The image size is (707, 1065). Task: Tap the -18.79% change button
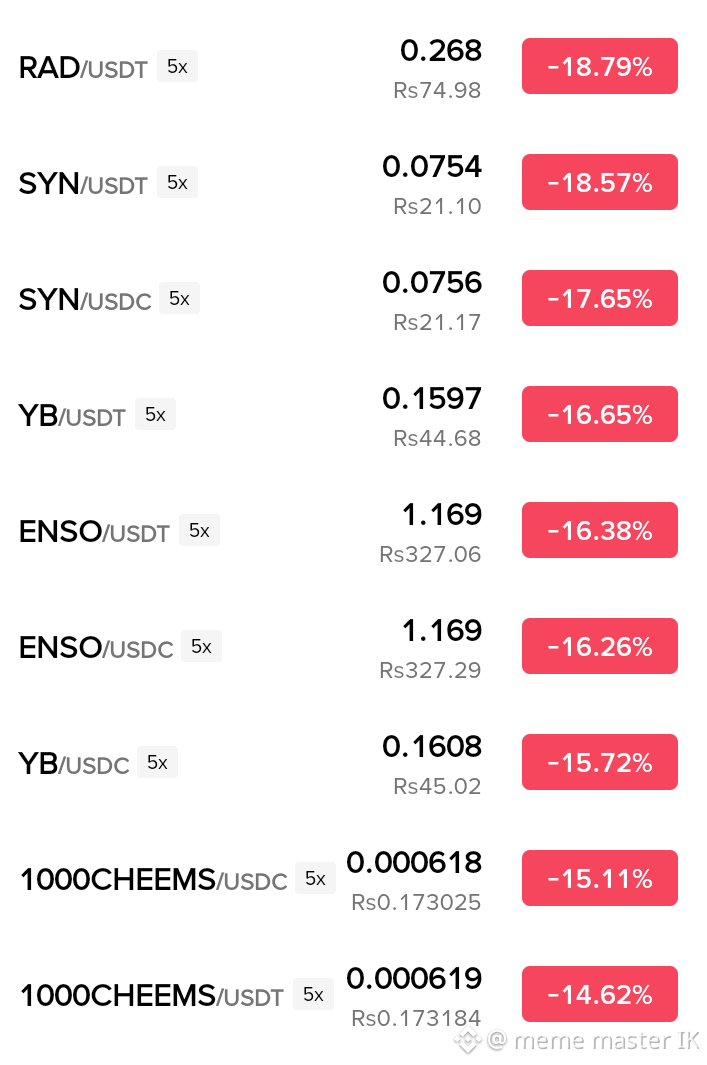coord(600,66)
